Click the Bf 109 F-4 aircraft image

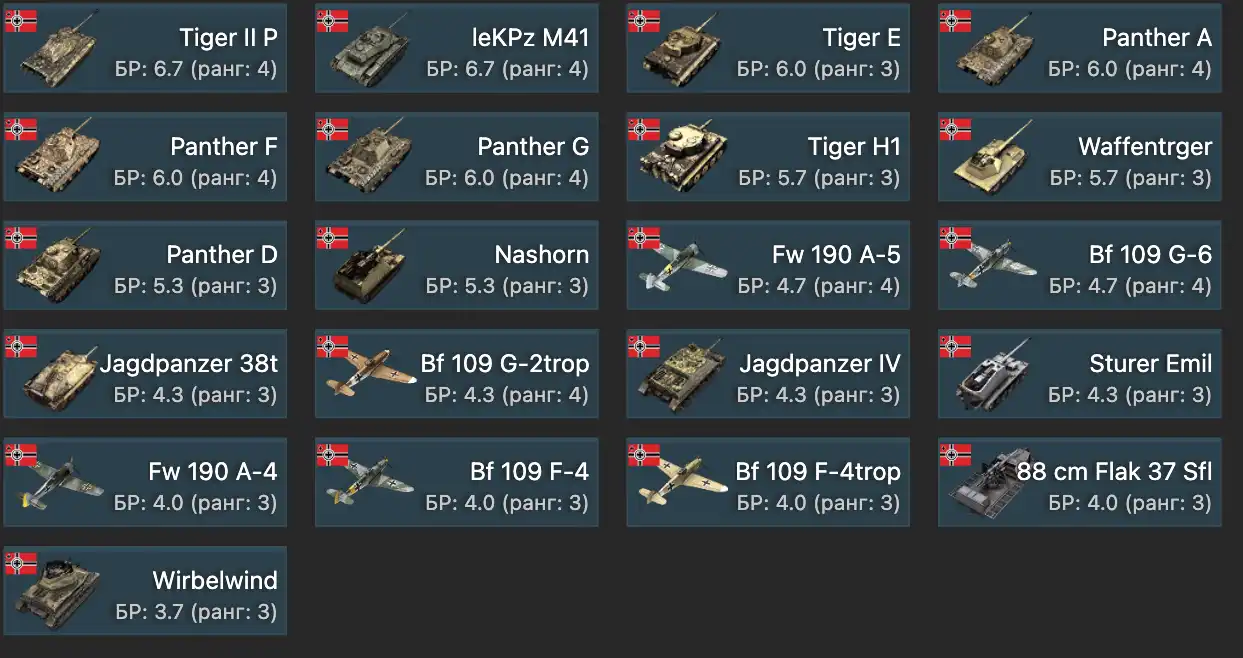pos(370,485)
